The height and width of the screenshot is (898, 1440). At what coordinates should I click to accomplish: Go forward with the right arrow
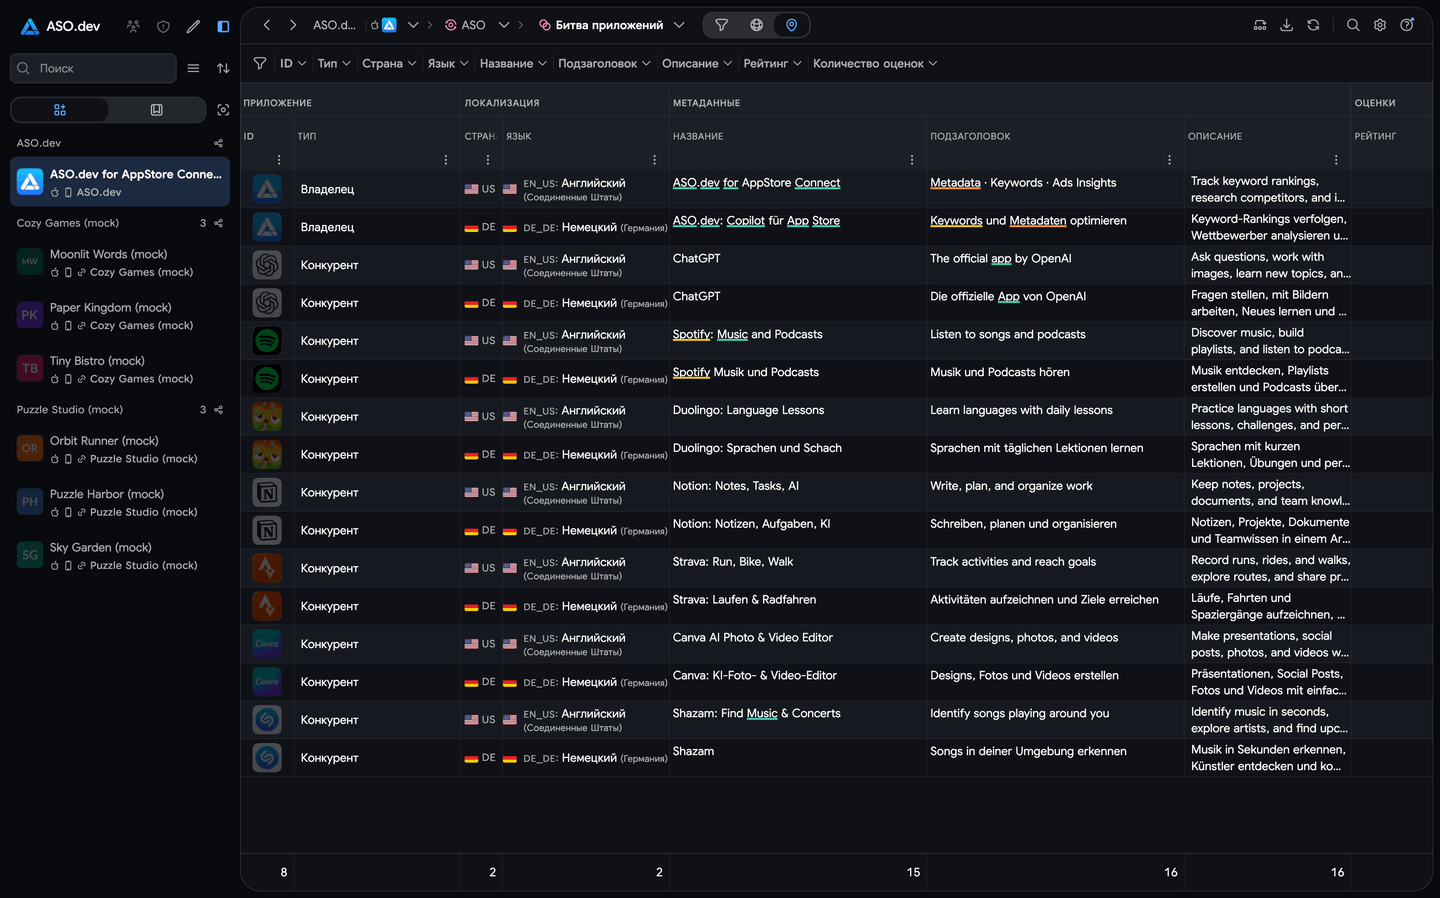point(293,25)
